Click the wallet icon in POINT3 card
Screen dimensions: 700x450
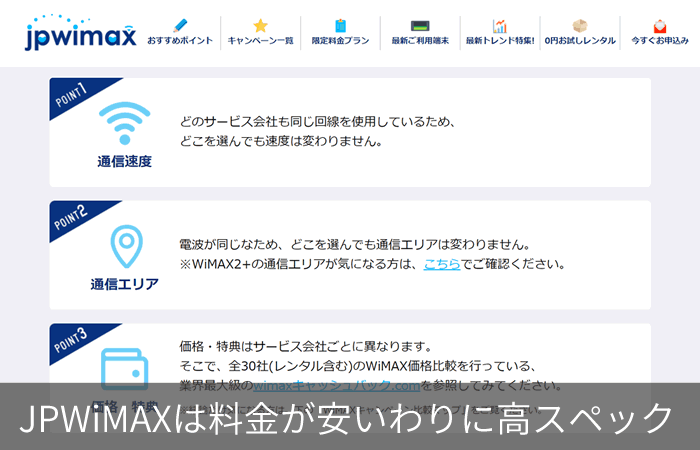[125, 369]
